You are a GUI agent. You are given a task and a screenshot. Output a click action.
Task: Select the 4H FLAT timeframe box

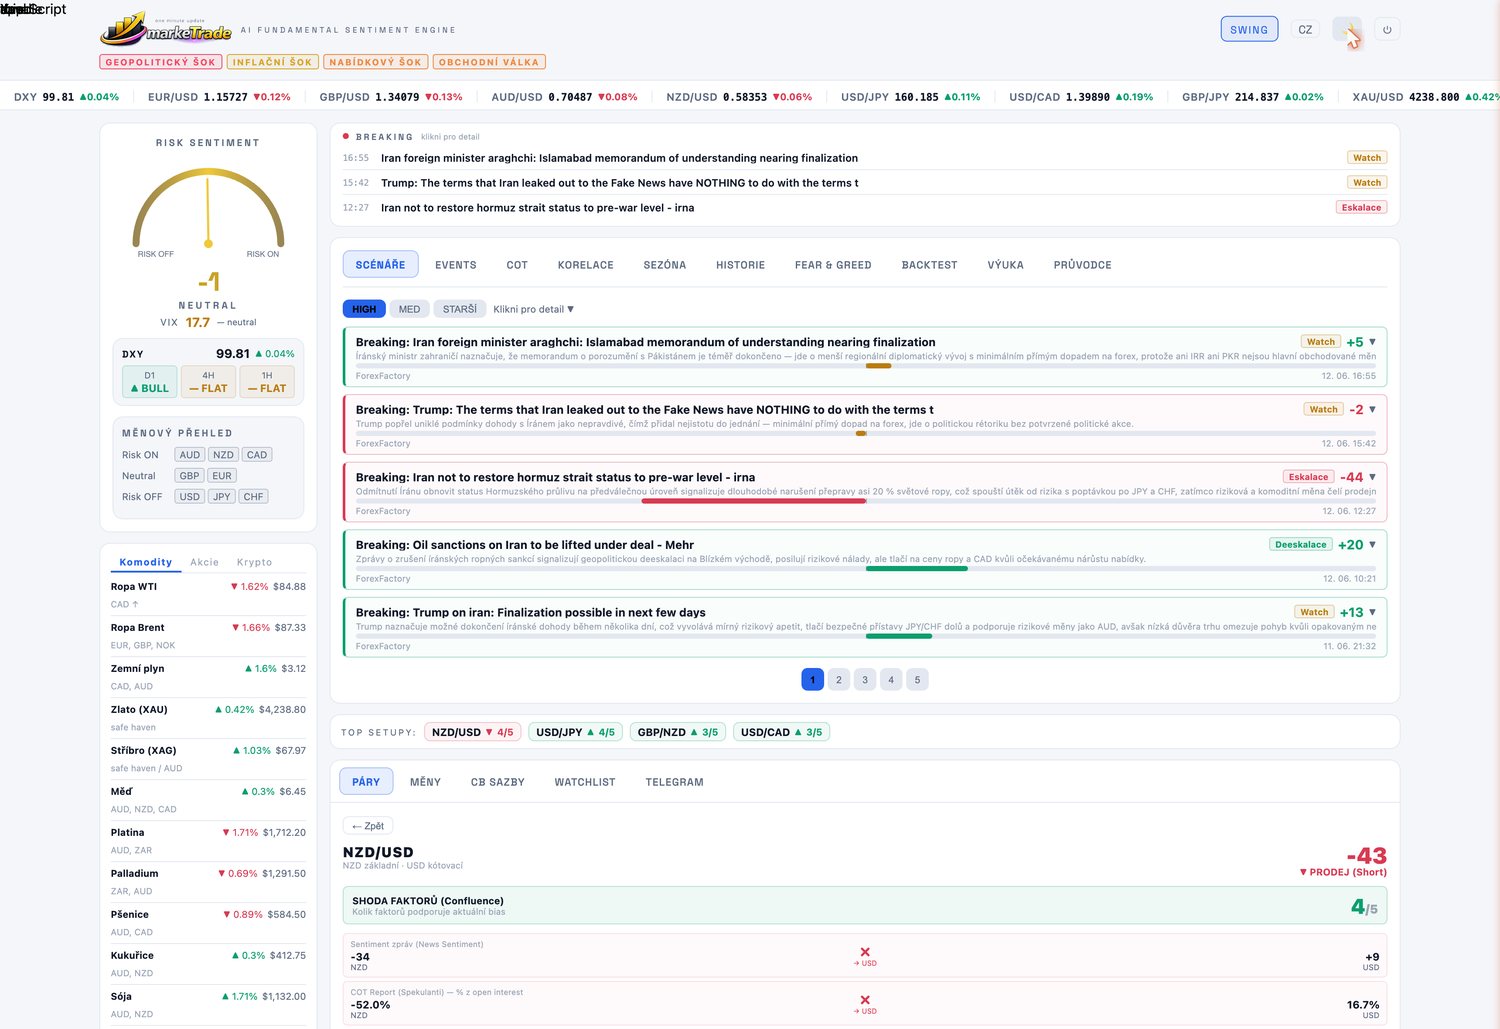point(208,382)
